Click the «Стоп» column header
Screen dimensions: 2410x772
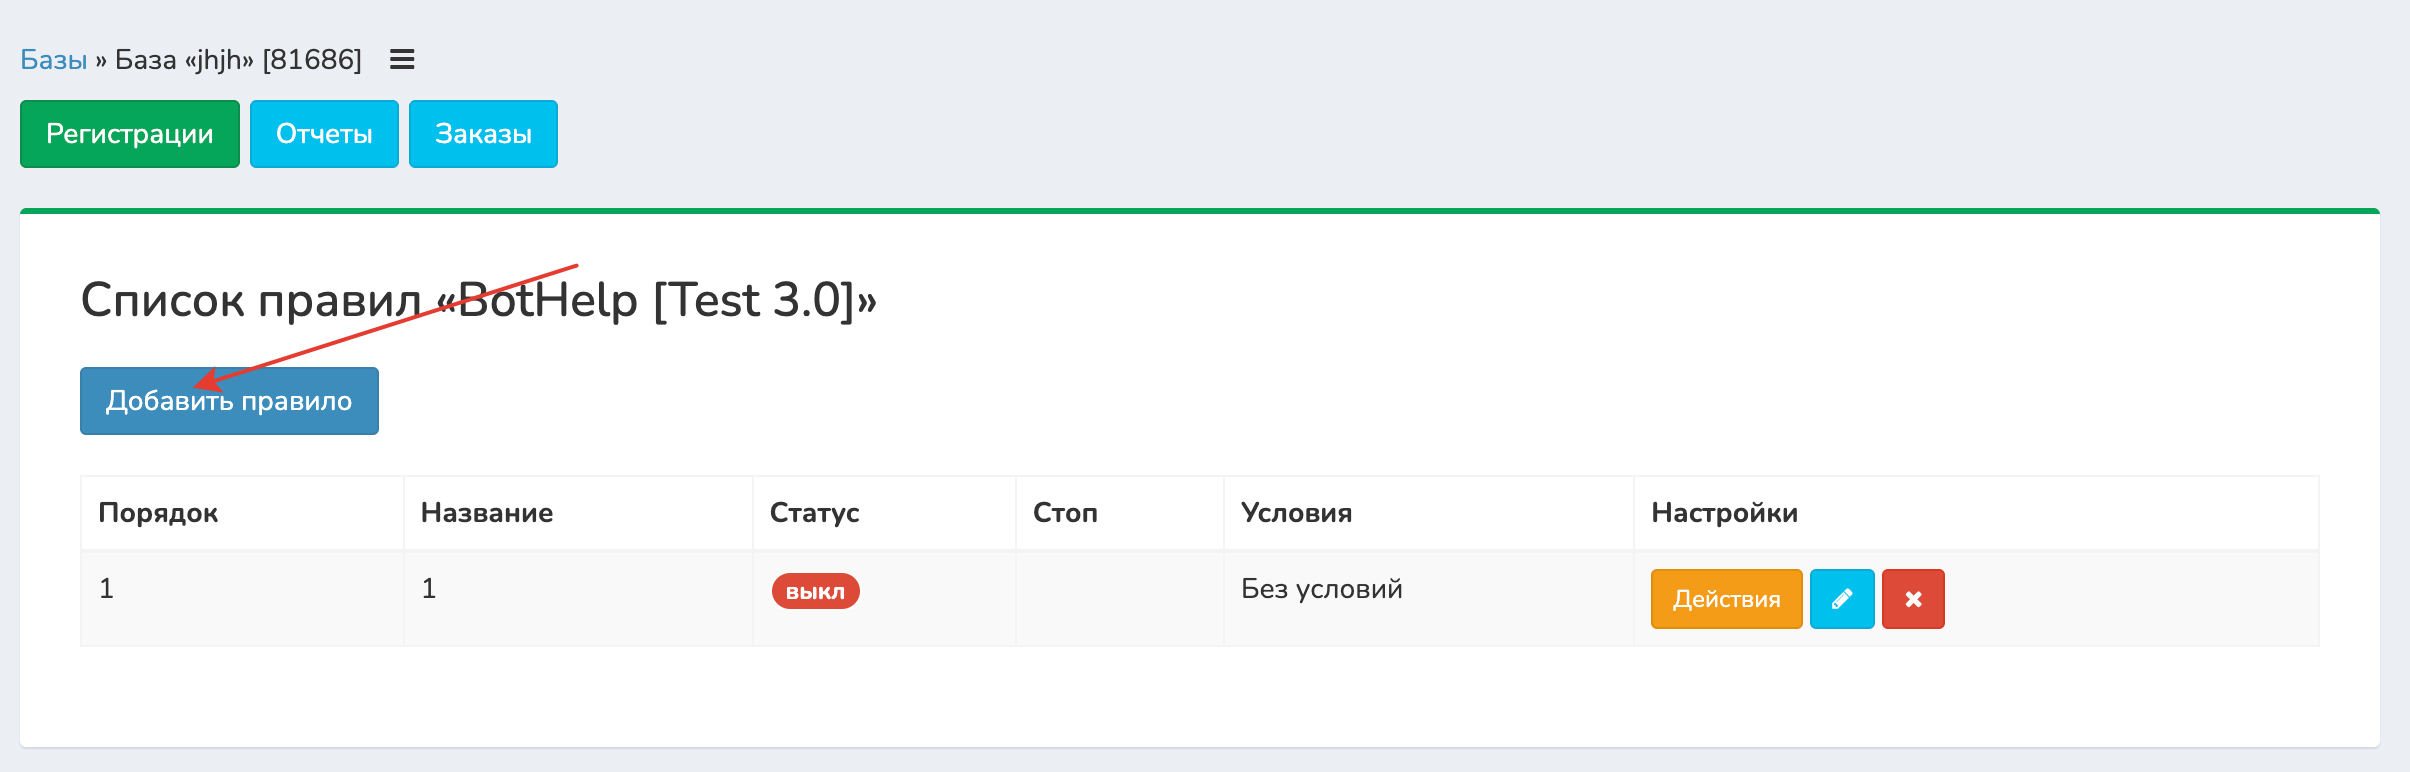(x=1065, y=513)
